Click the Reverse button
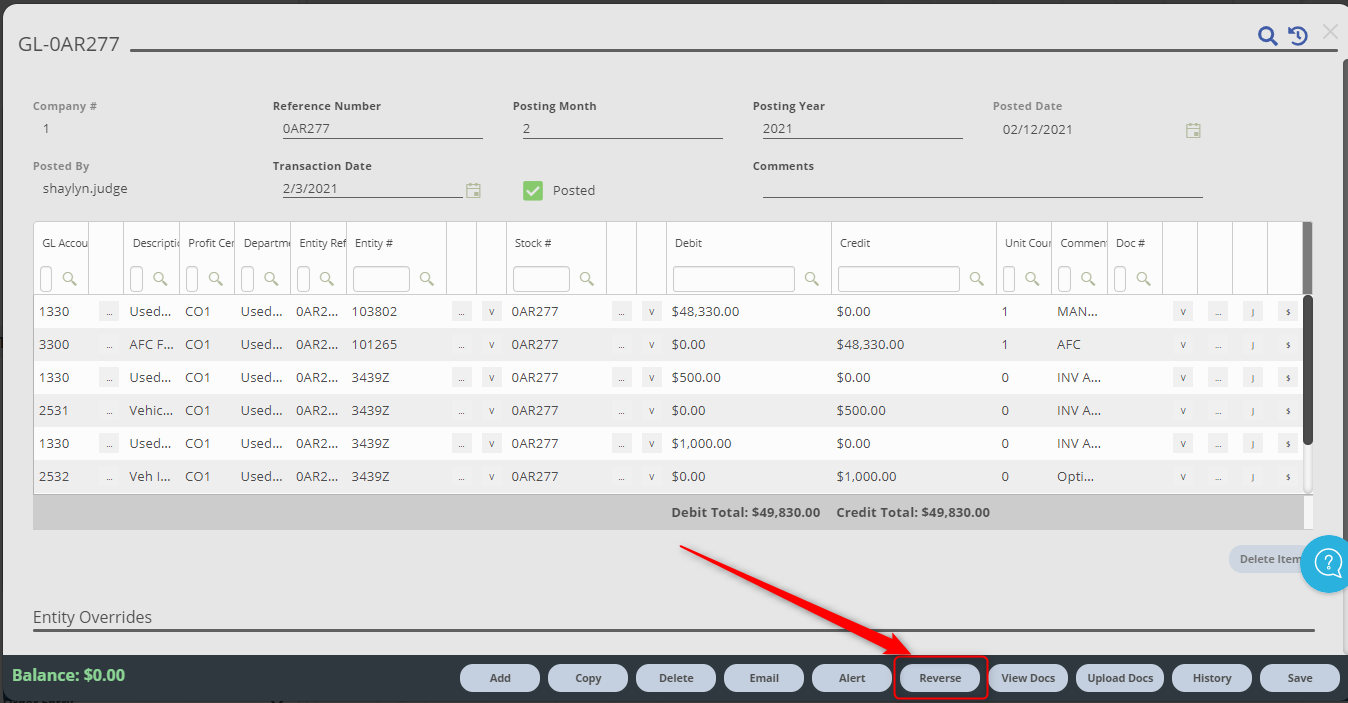 (x=940, y=678)
